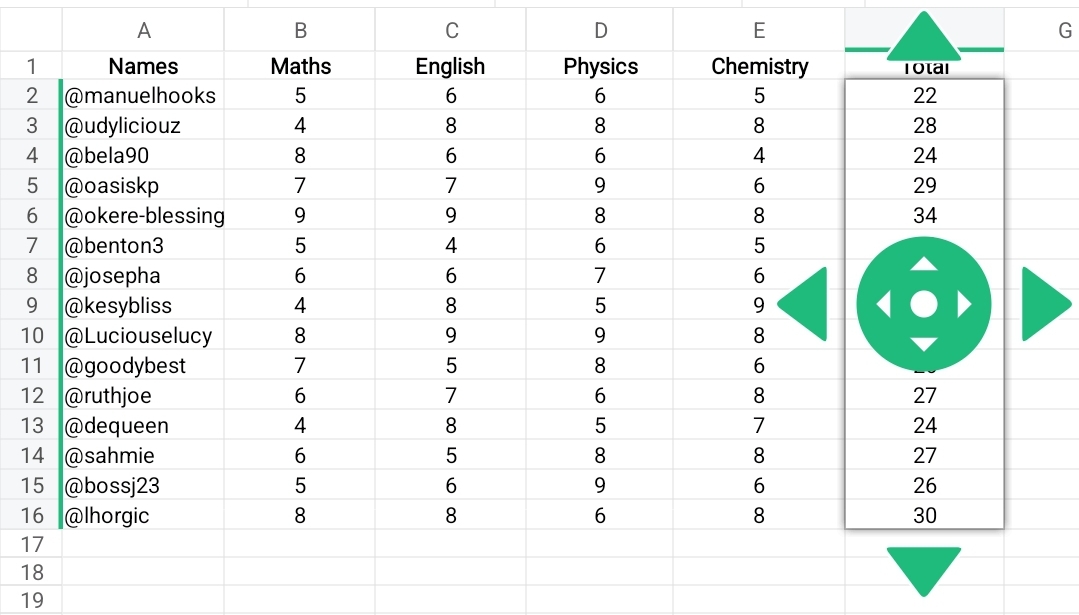Click the Physics header cell

[600, 67]
